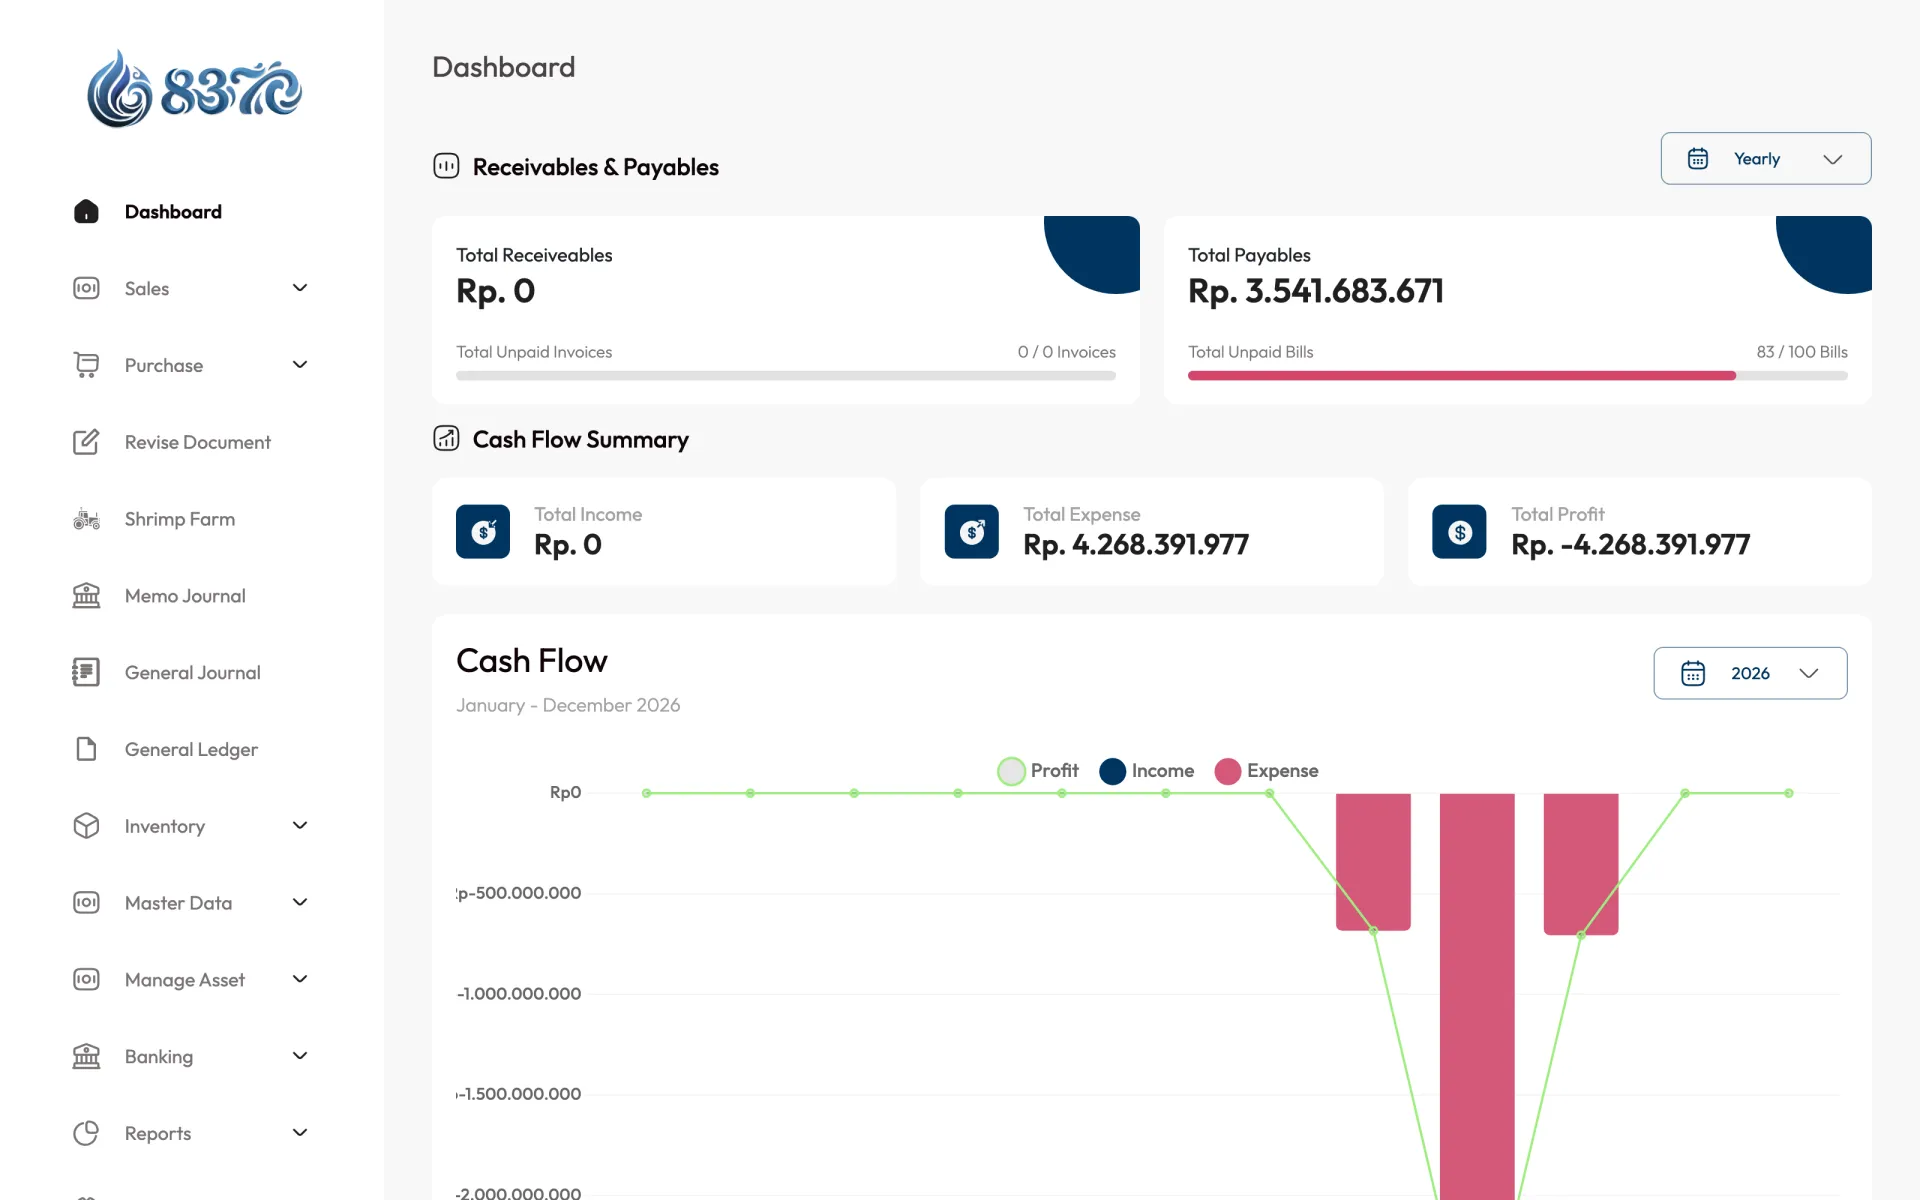Click the company logo
Image resolution: width=1920 pixels, height=1200 pixels.
pyautogui.click(x=194, y=90)
